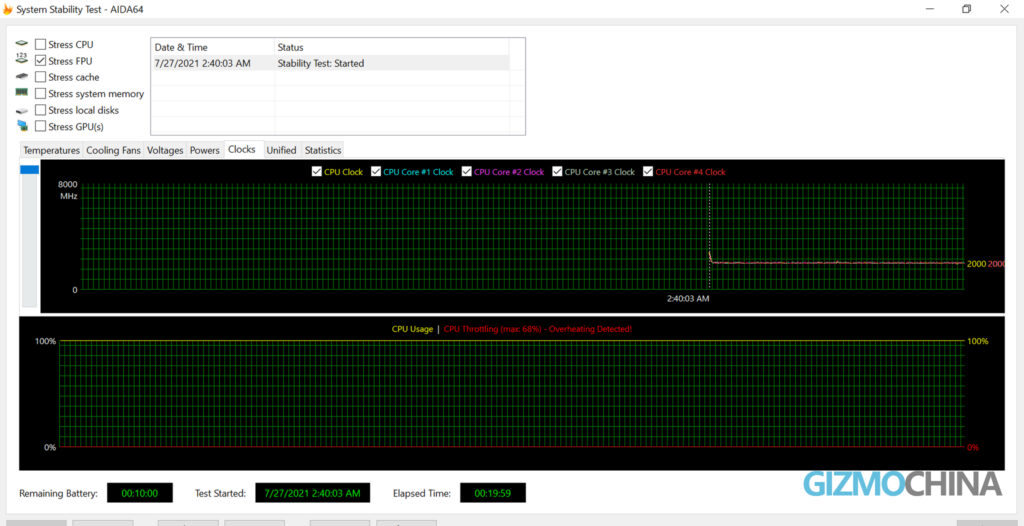This screenshot has width=1024, height=526.
Task: Open the Powers tab
Action: (205, 150)
